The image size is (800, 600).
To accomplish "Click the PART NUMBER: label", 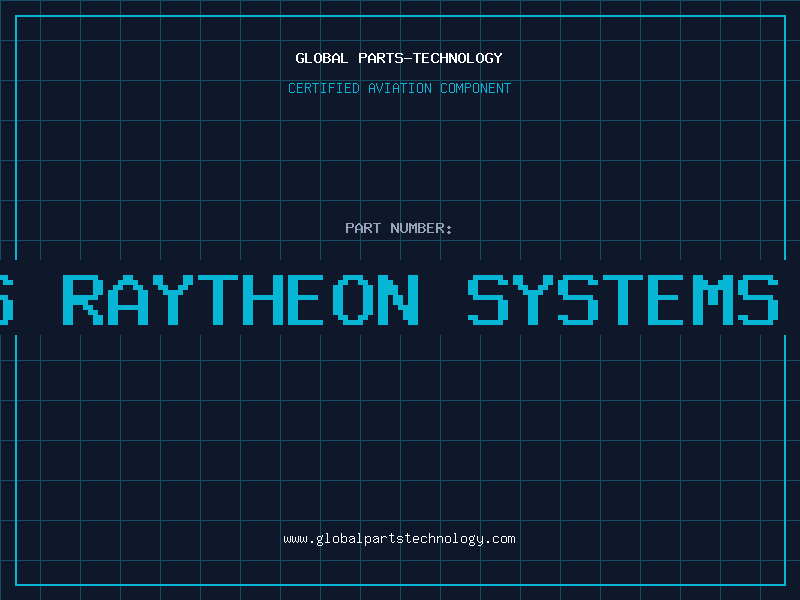I will (x=399, y=228).
